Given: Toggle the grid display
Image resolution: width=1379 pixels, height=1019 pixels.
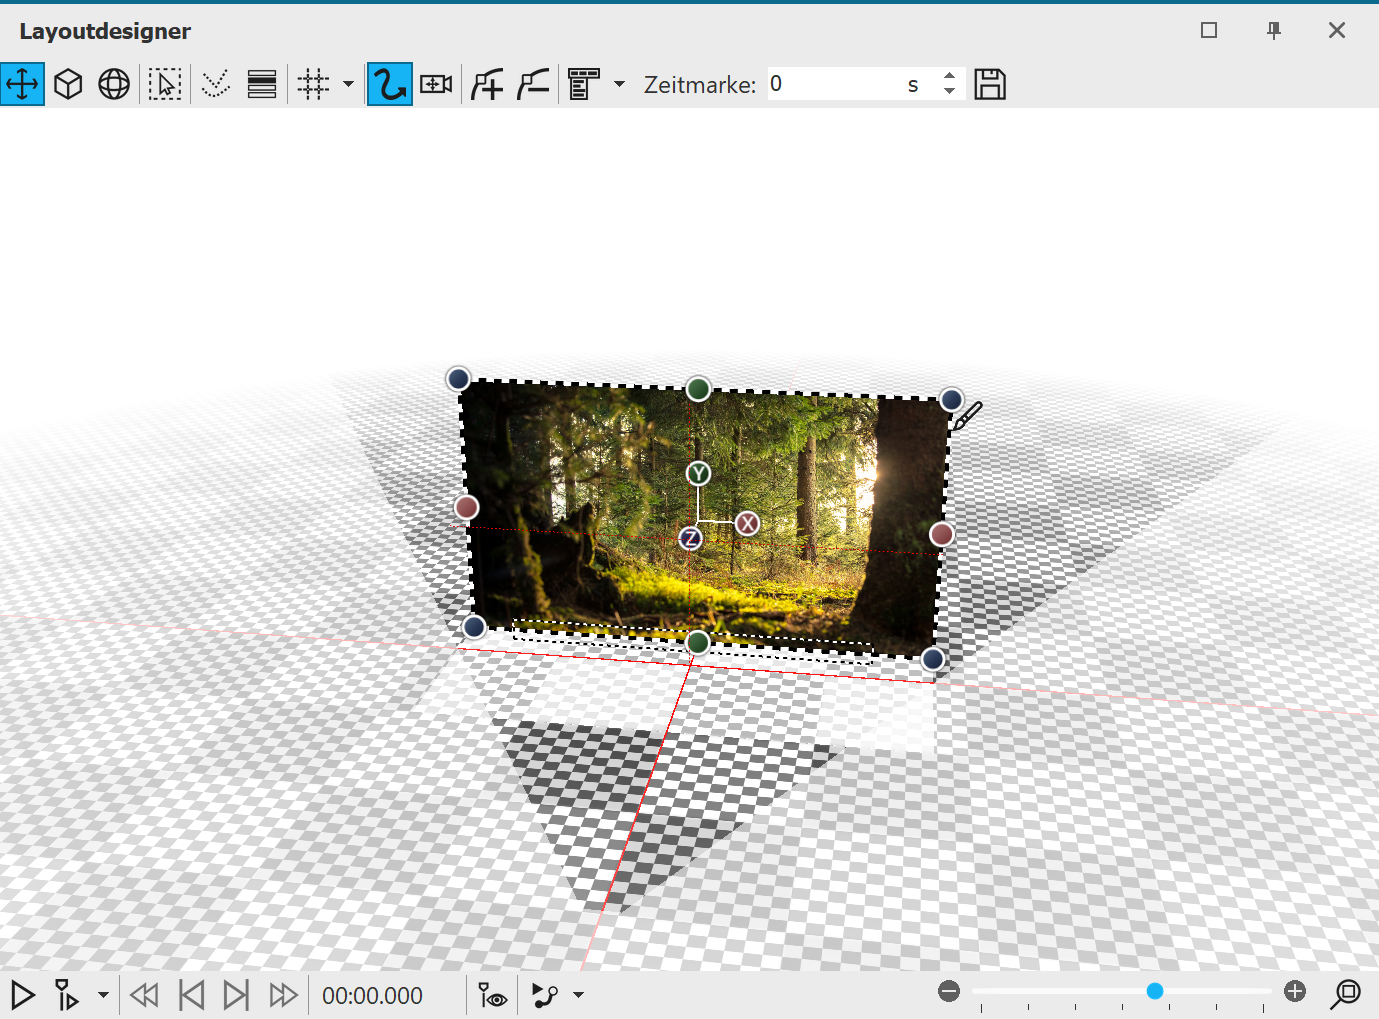Looking at the screenshot, I should [x=311, y=84].
